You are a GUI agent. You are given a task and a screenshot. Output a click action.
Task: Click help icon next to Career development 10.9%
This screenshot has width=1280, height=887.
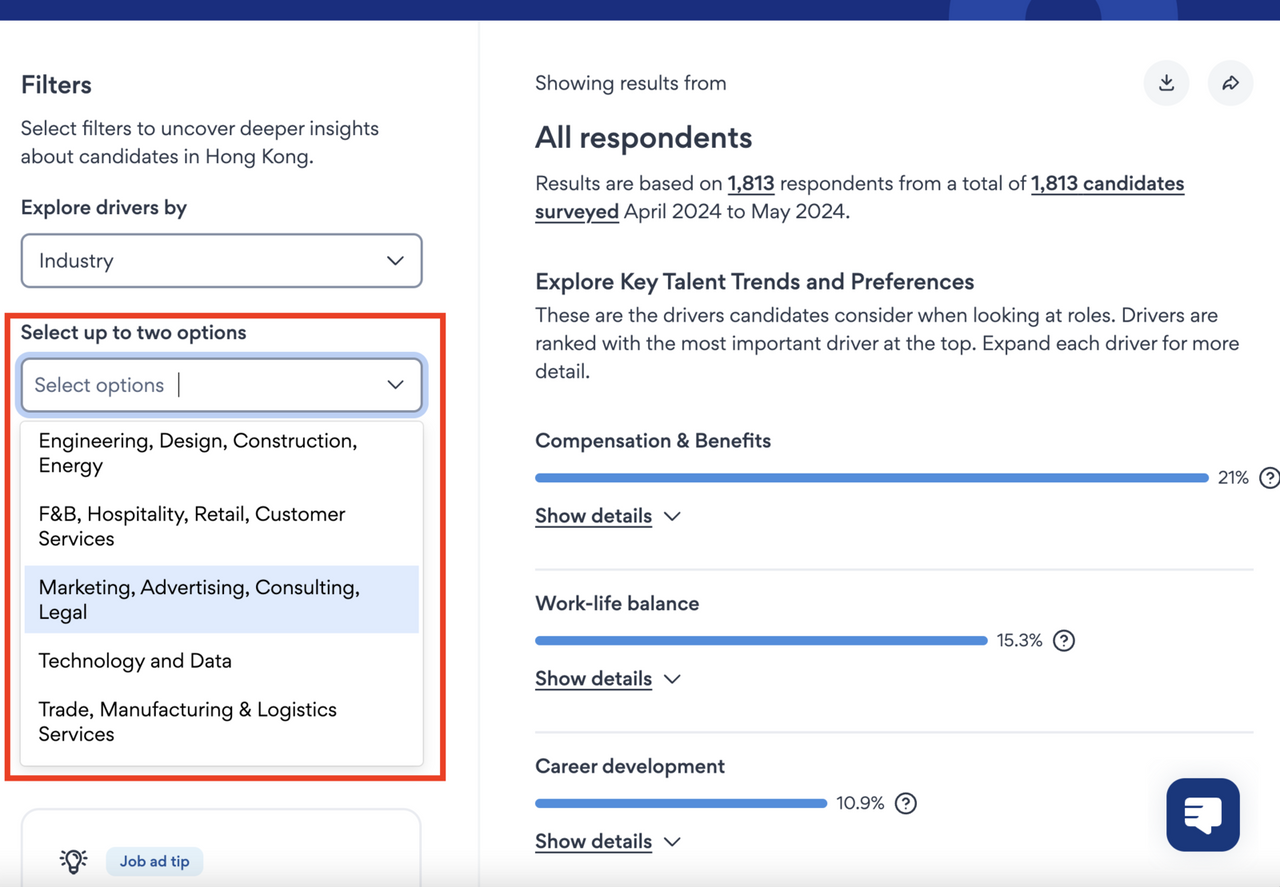click(905, 803)
